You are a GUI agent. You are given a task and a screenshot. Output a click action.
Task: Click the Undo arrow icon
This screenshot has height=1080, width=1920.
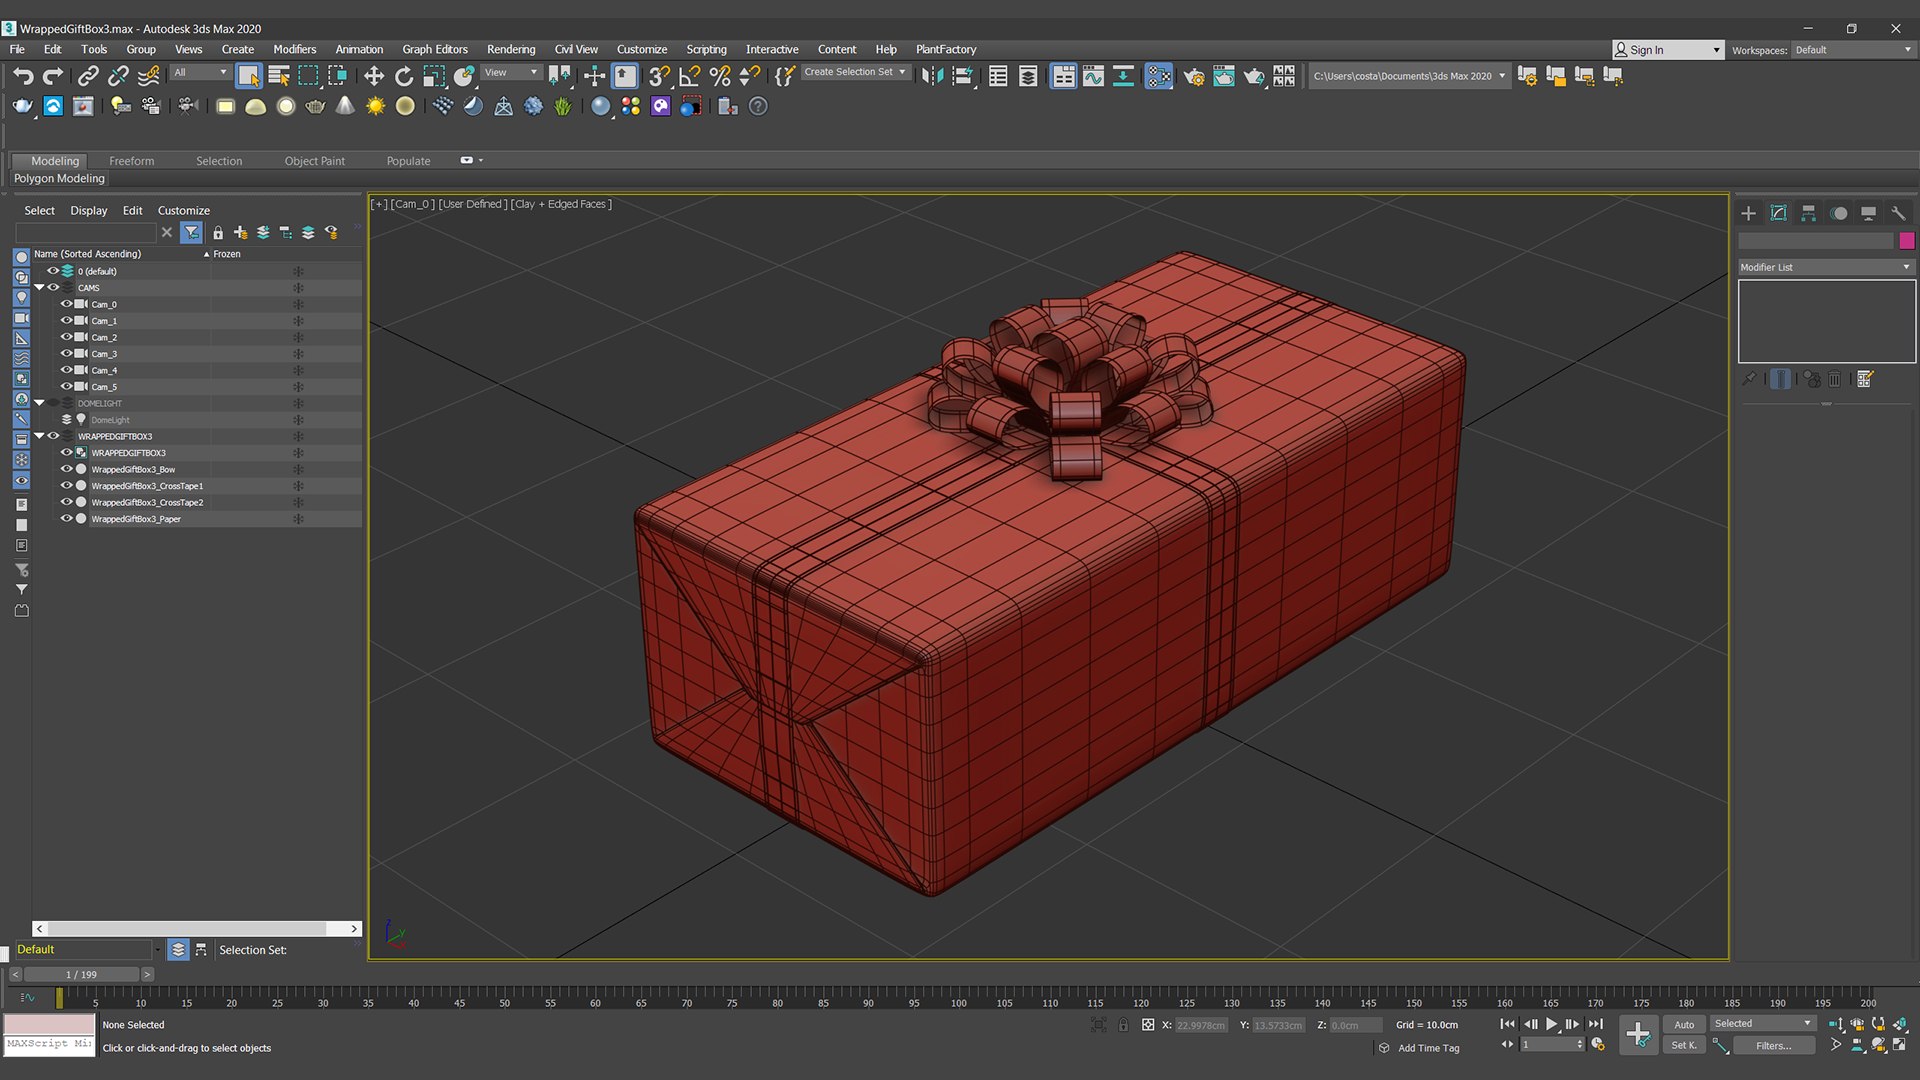tap(23, 76)
